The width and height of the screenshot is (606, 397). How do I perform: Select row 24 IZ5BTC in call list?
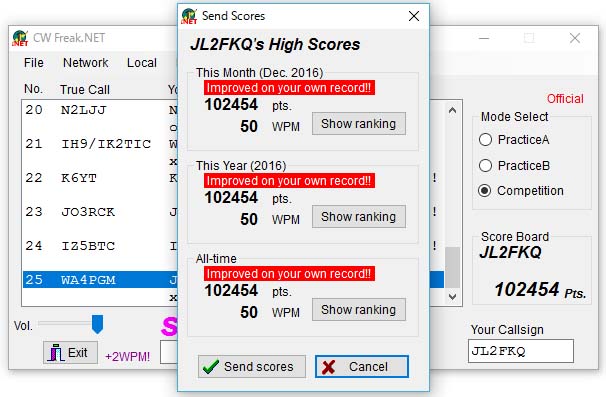pos(100,246)
